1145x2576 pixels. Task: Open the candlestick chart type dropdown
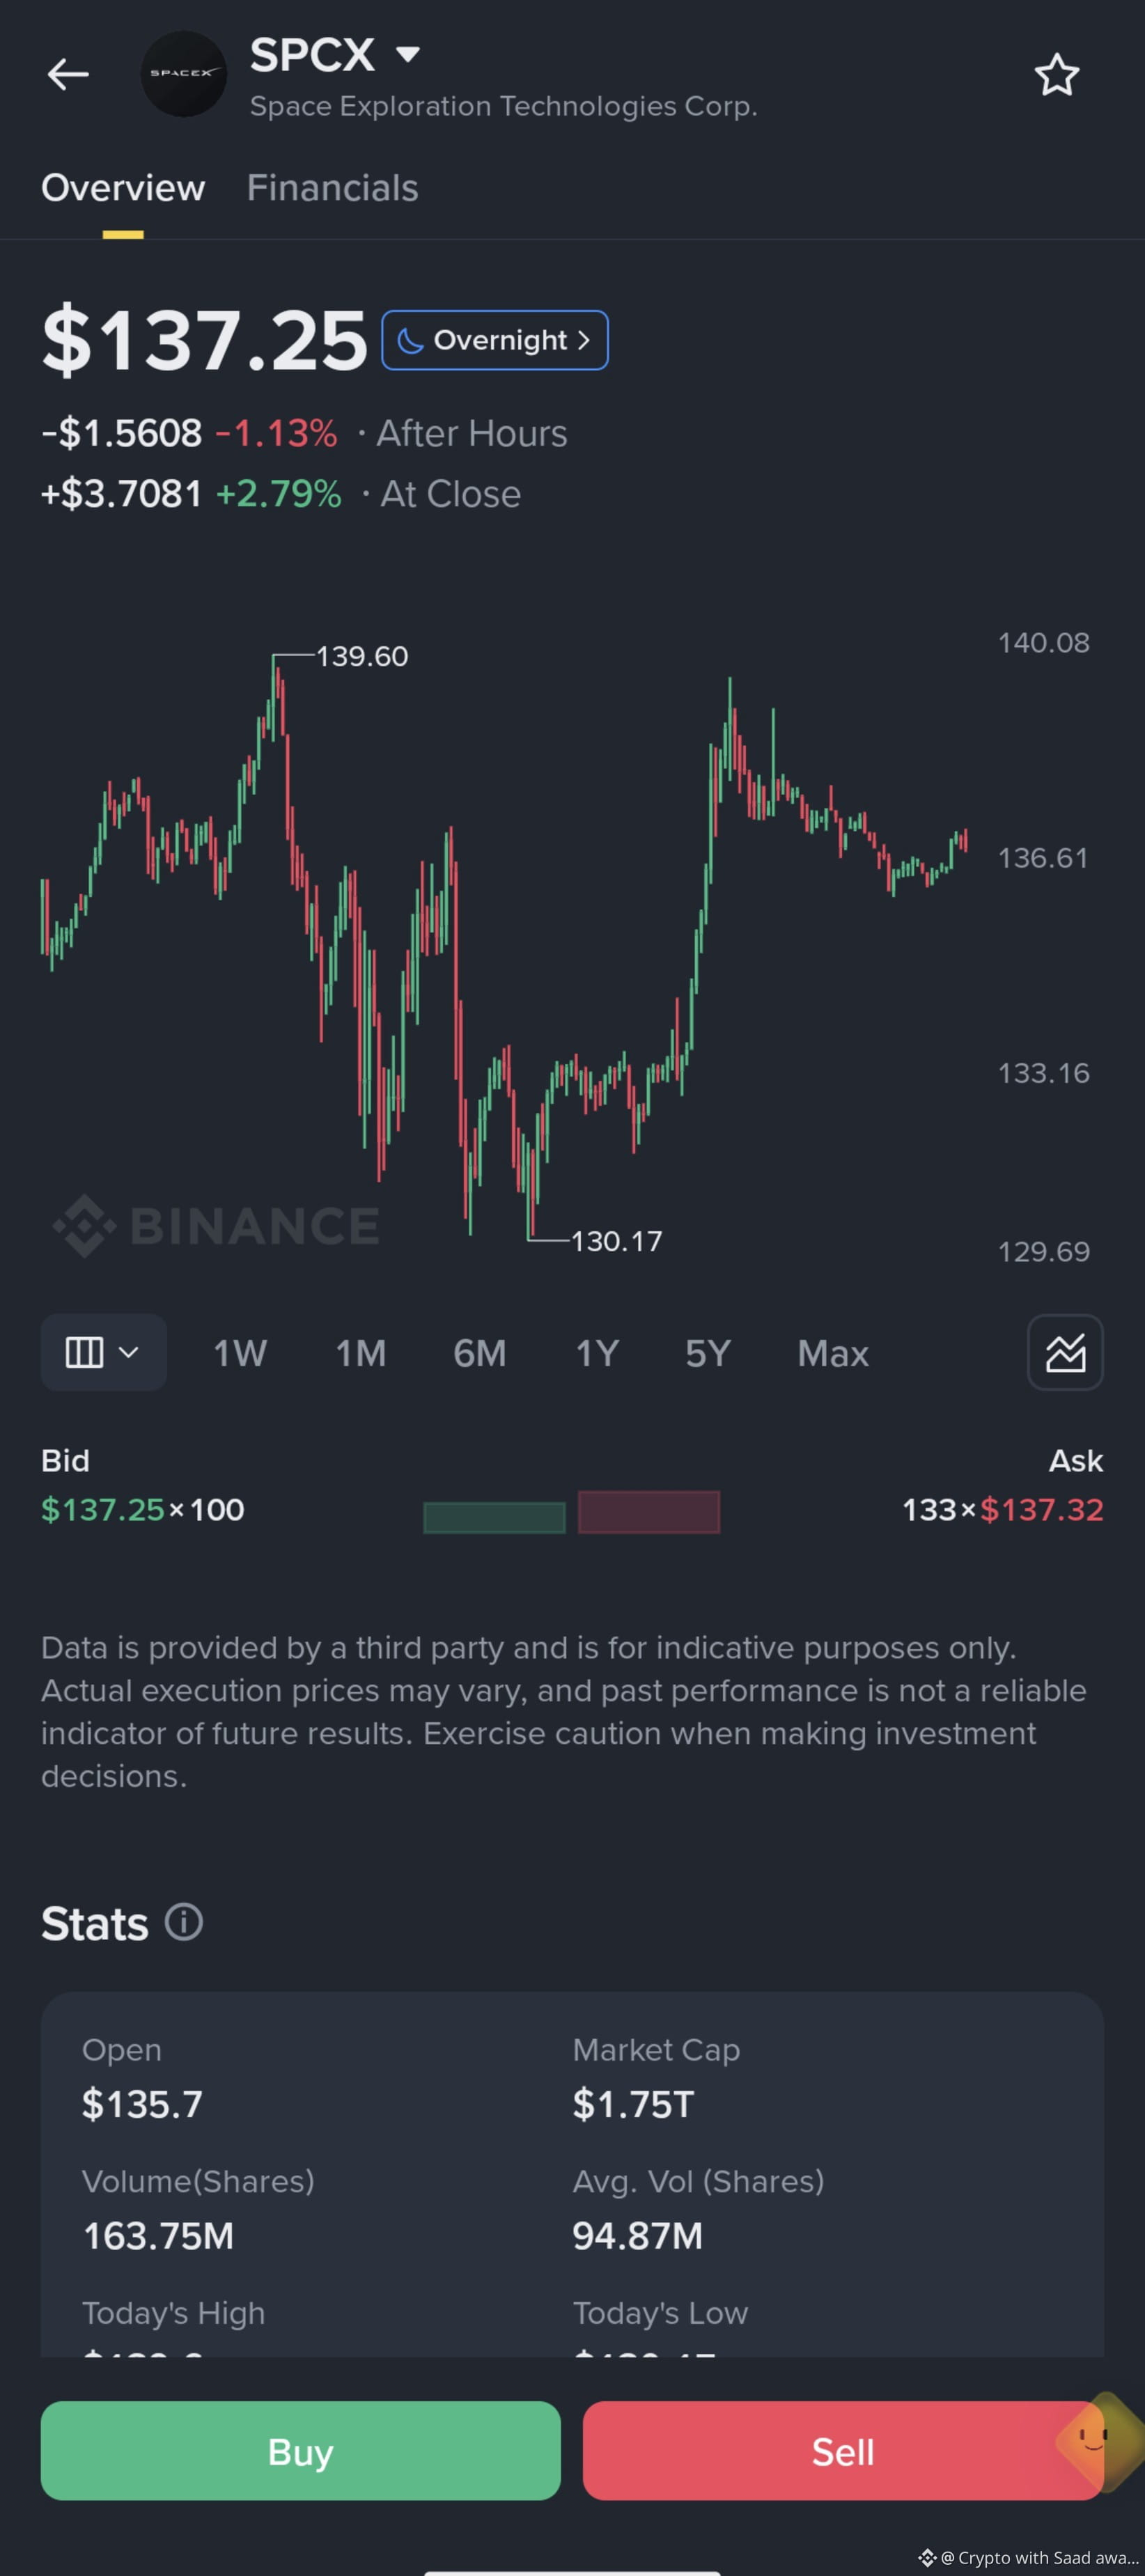tap(103, 1352)
